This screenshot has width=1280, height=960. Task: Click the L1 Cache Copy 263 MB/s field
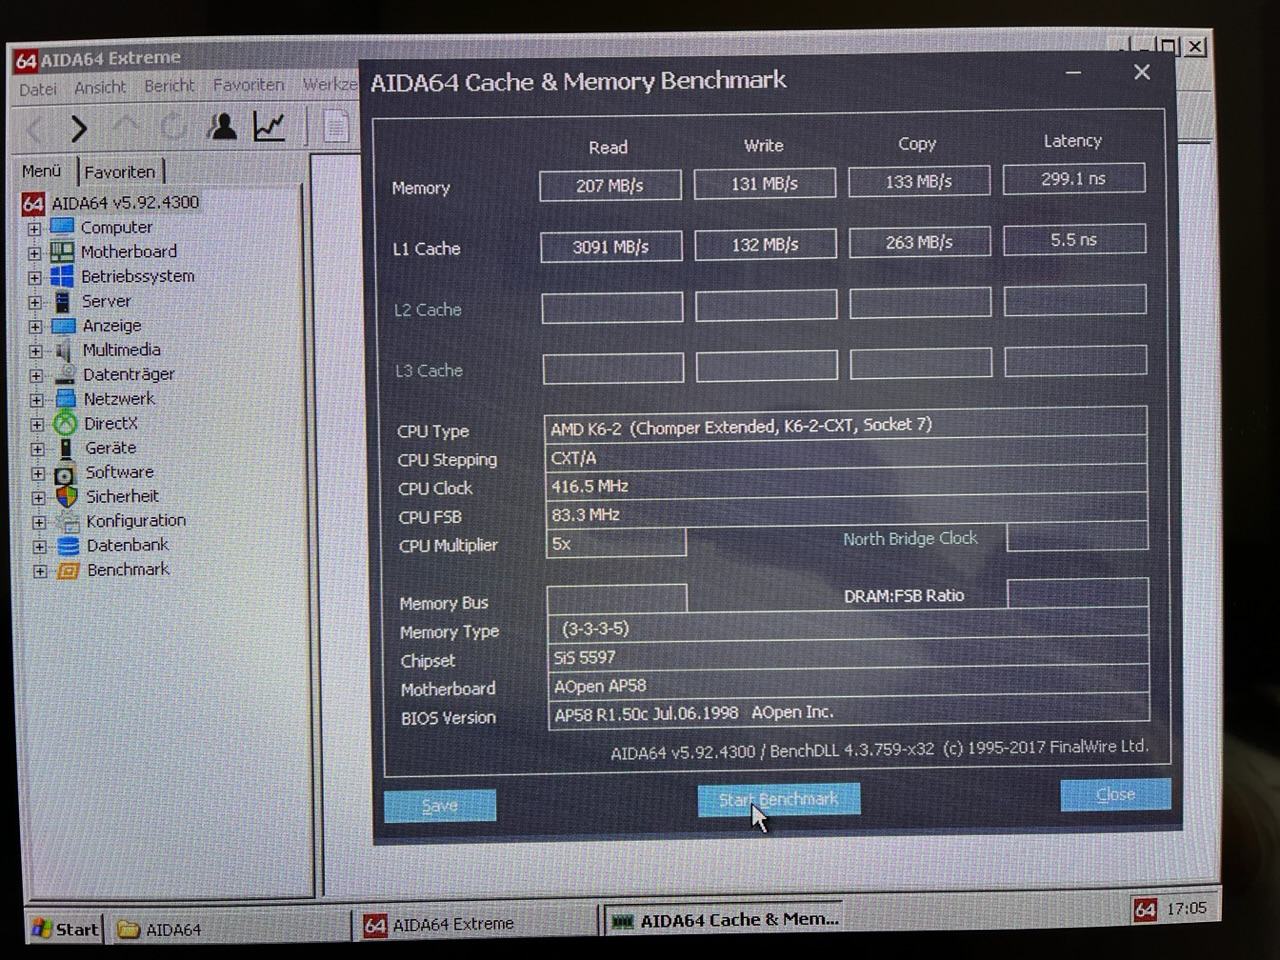[920, 242]
